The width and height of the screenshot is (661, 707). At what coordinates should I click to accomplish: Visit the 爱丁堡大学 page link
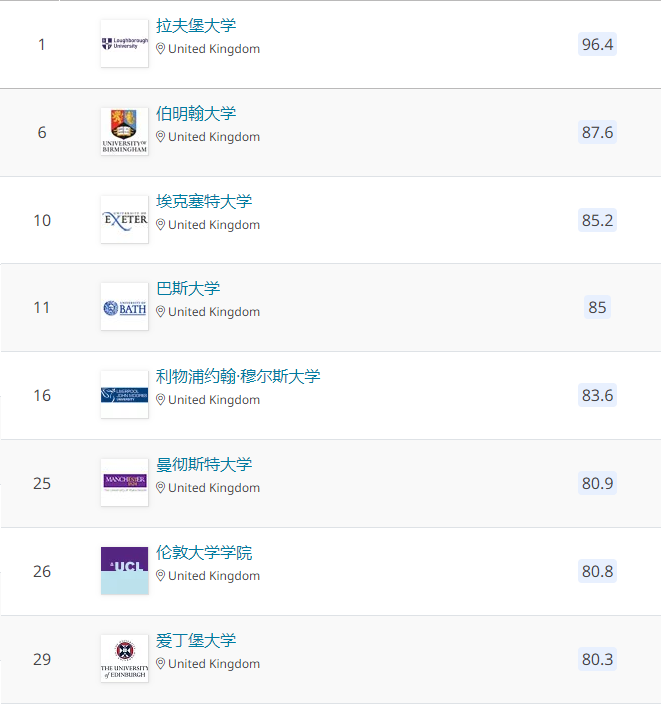(x=196, y=641)
